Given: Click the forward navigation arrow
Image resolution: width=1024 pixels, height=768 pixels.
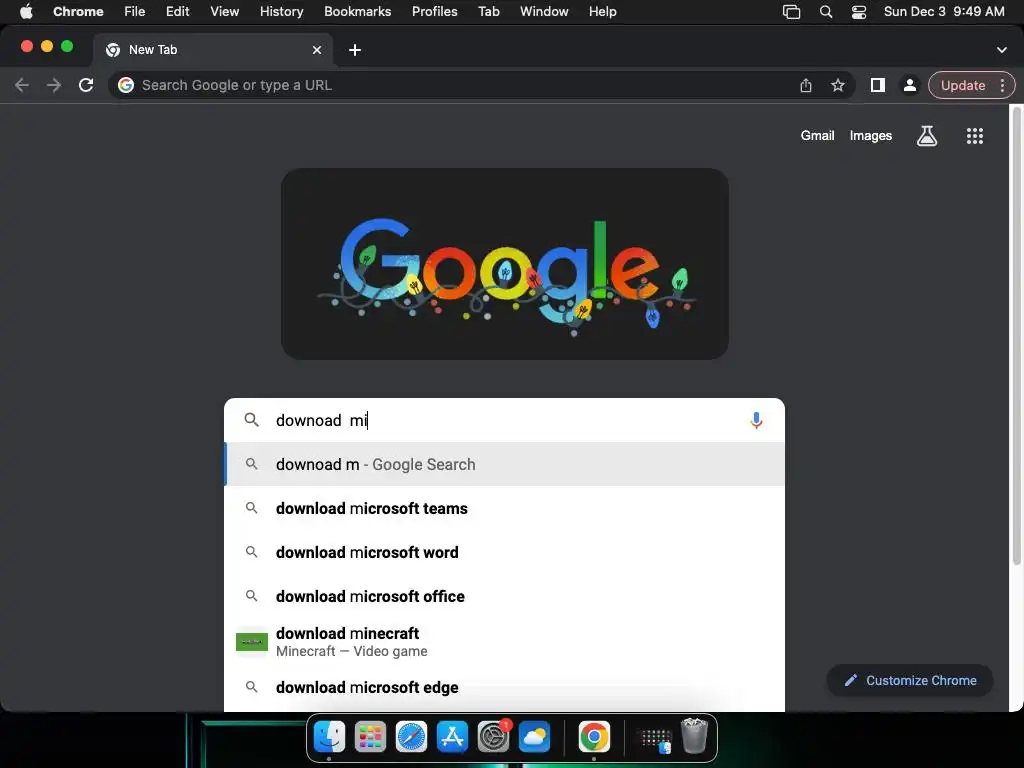Looking at the screenshot, I should tap(54, 85).
